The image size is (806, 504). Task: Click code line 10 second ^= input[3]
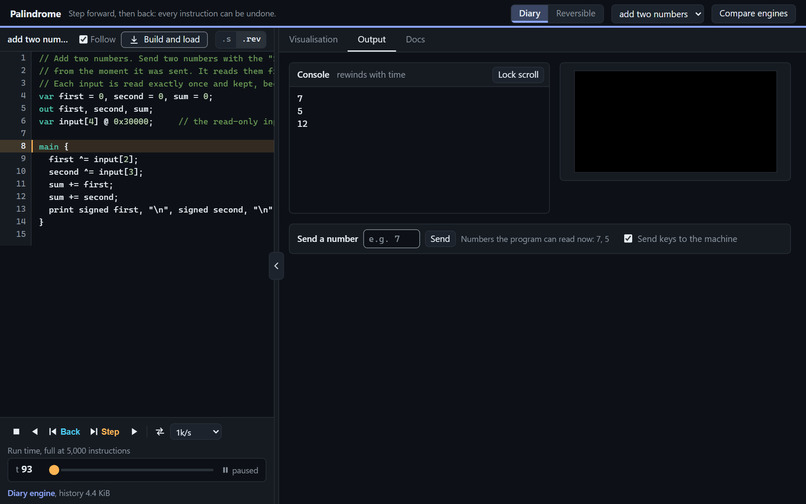[x=96, y=172]
